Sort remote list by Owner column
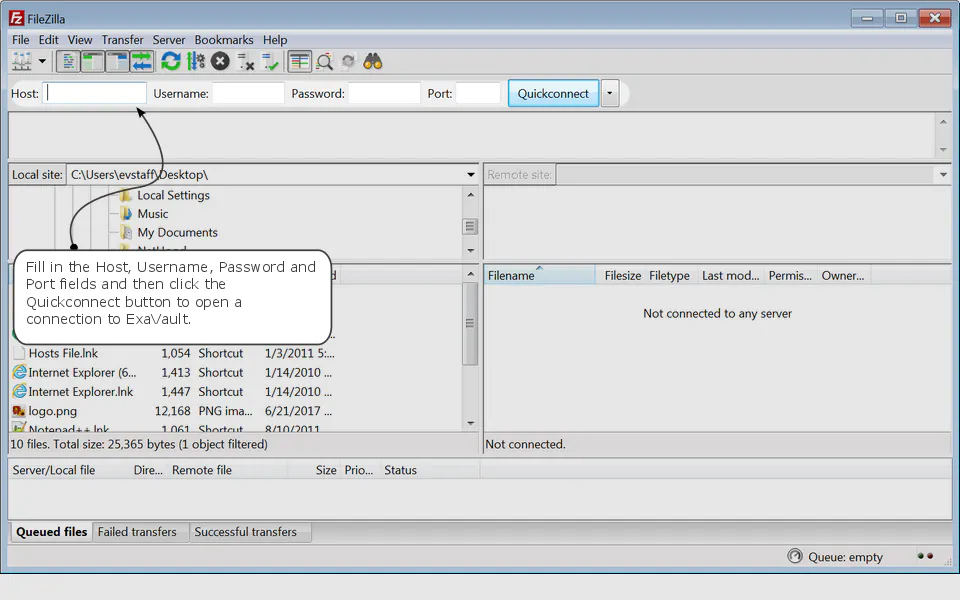This screenshot has width=960, height=600. pos(844,276)
